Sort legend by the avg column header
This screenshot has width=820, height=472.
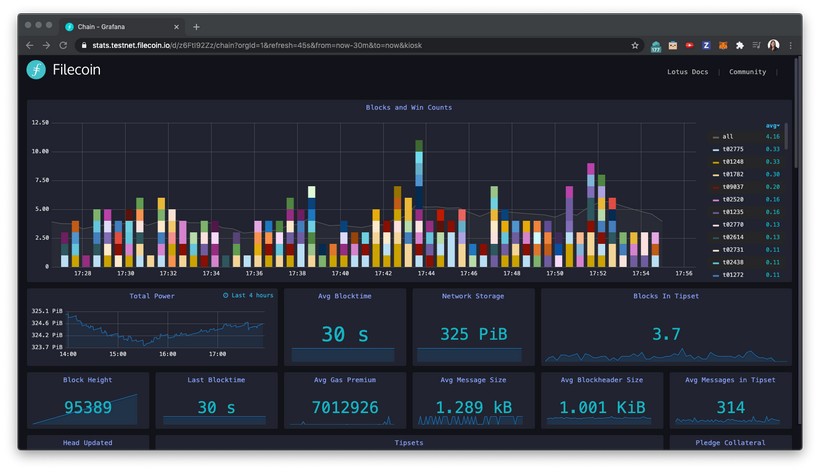772,125
